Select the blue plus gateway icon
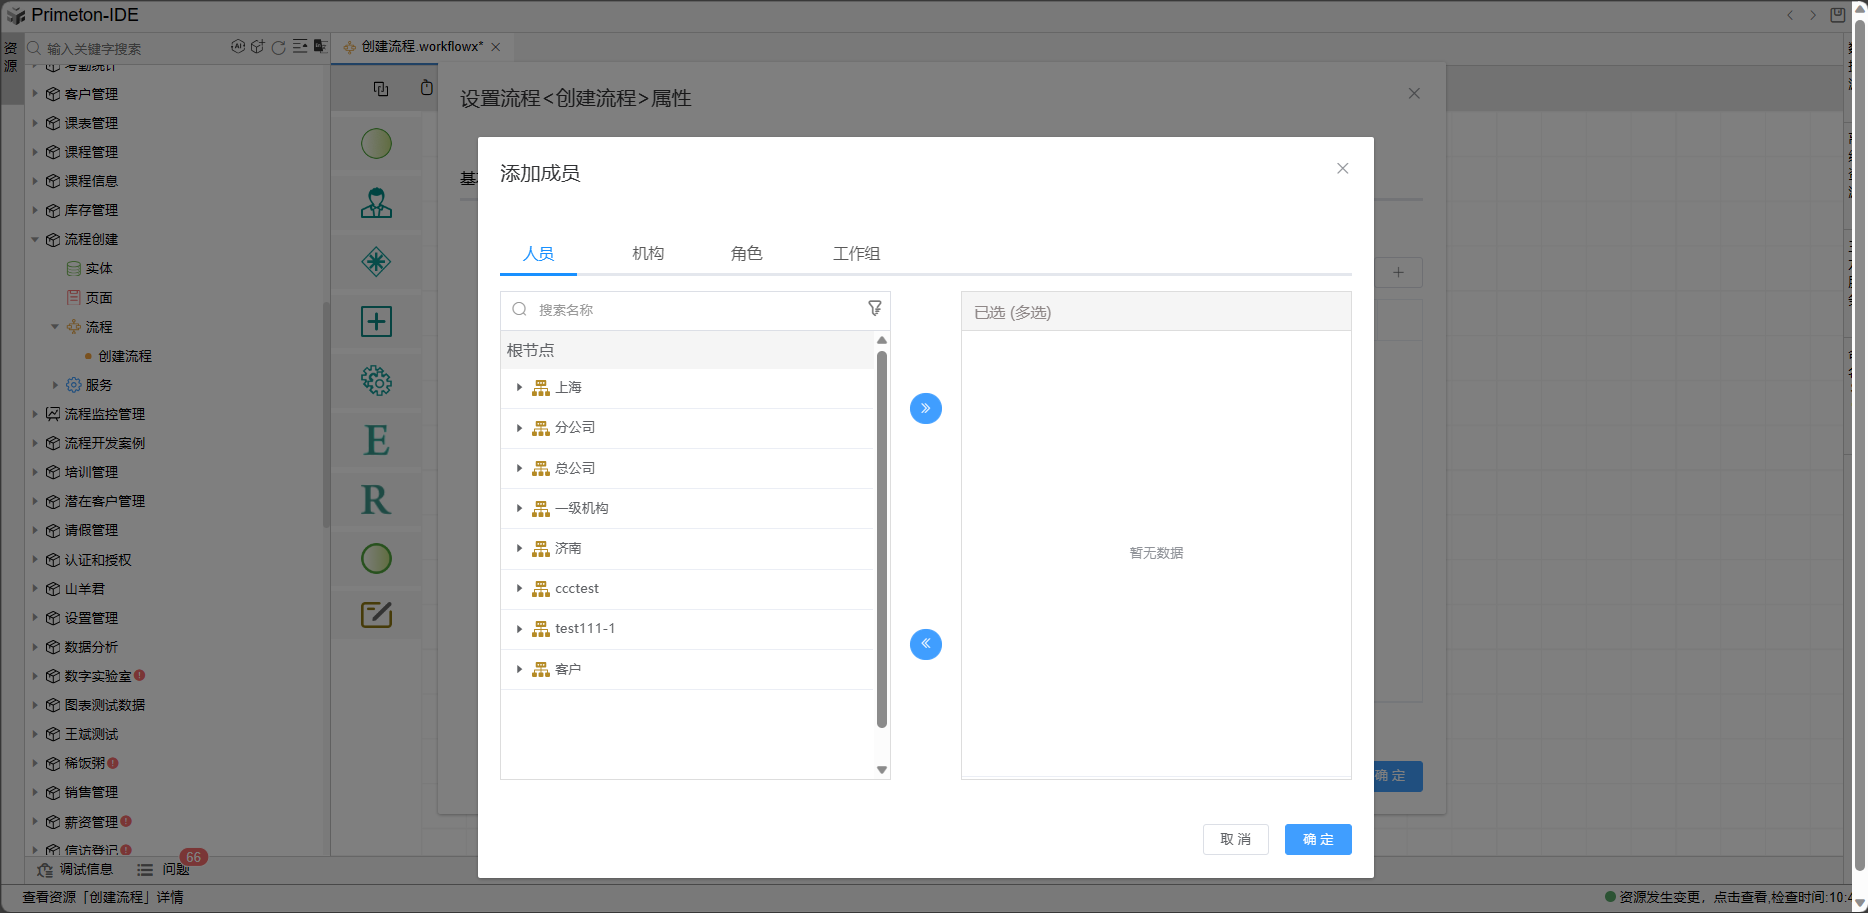 (376, 322)
